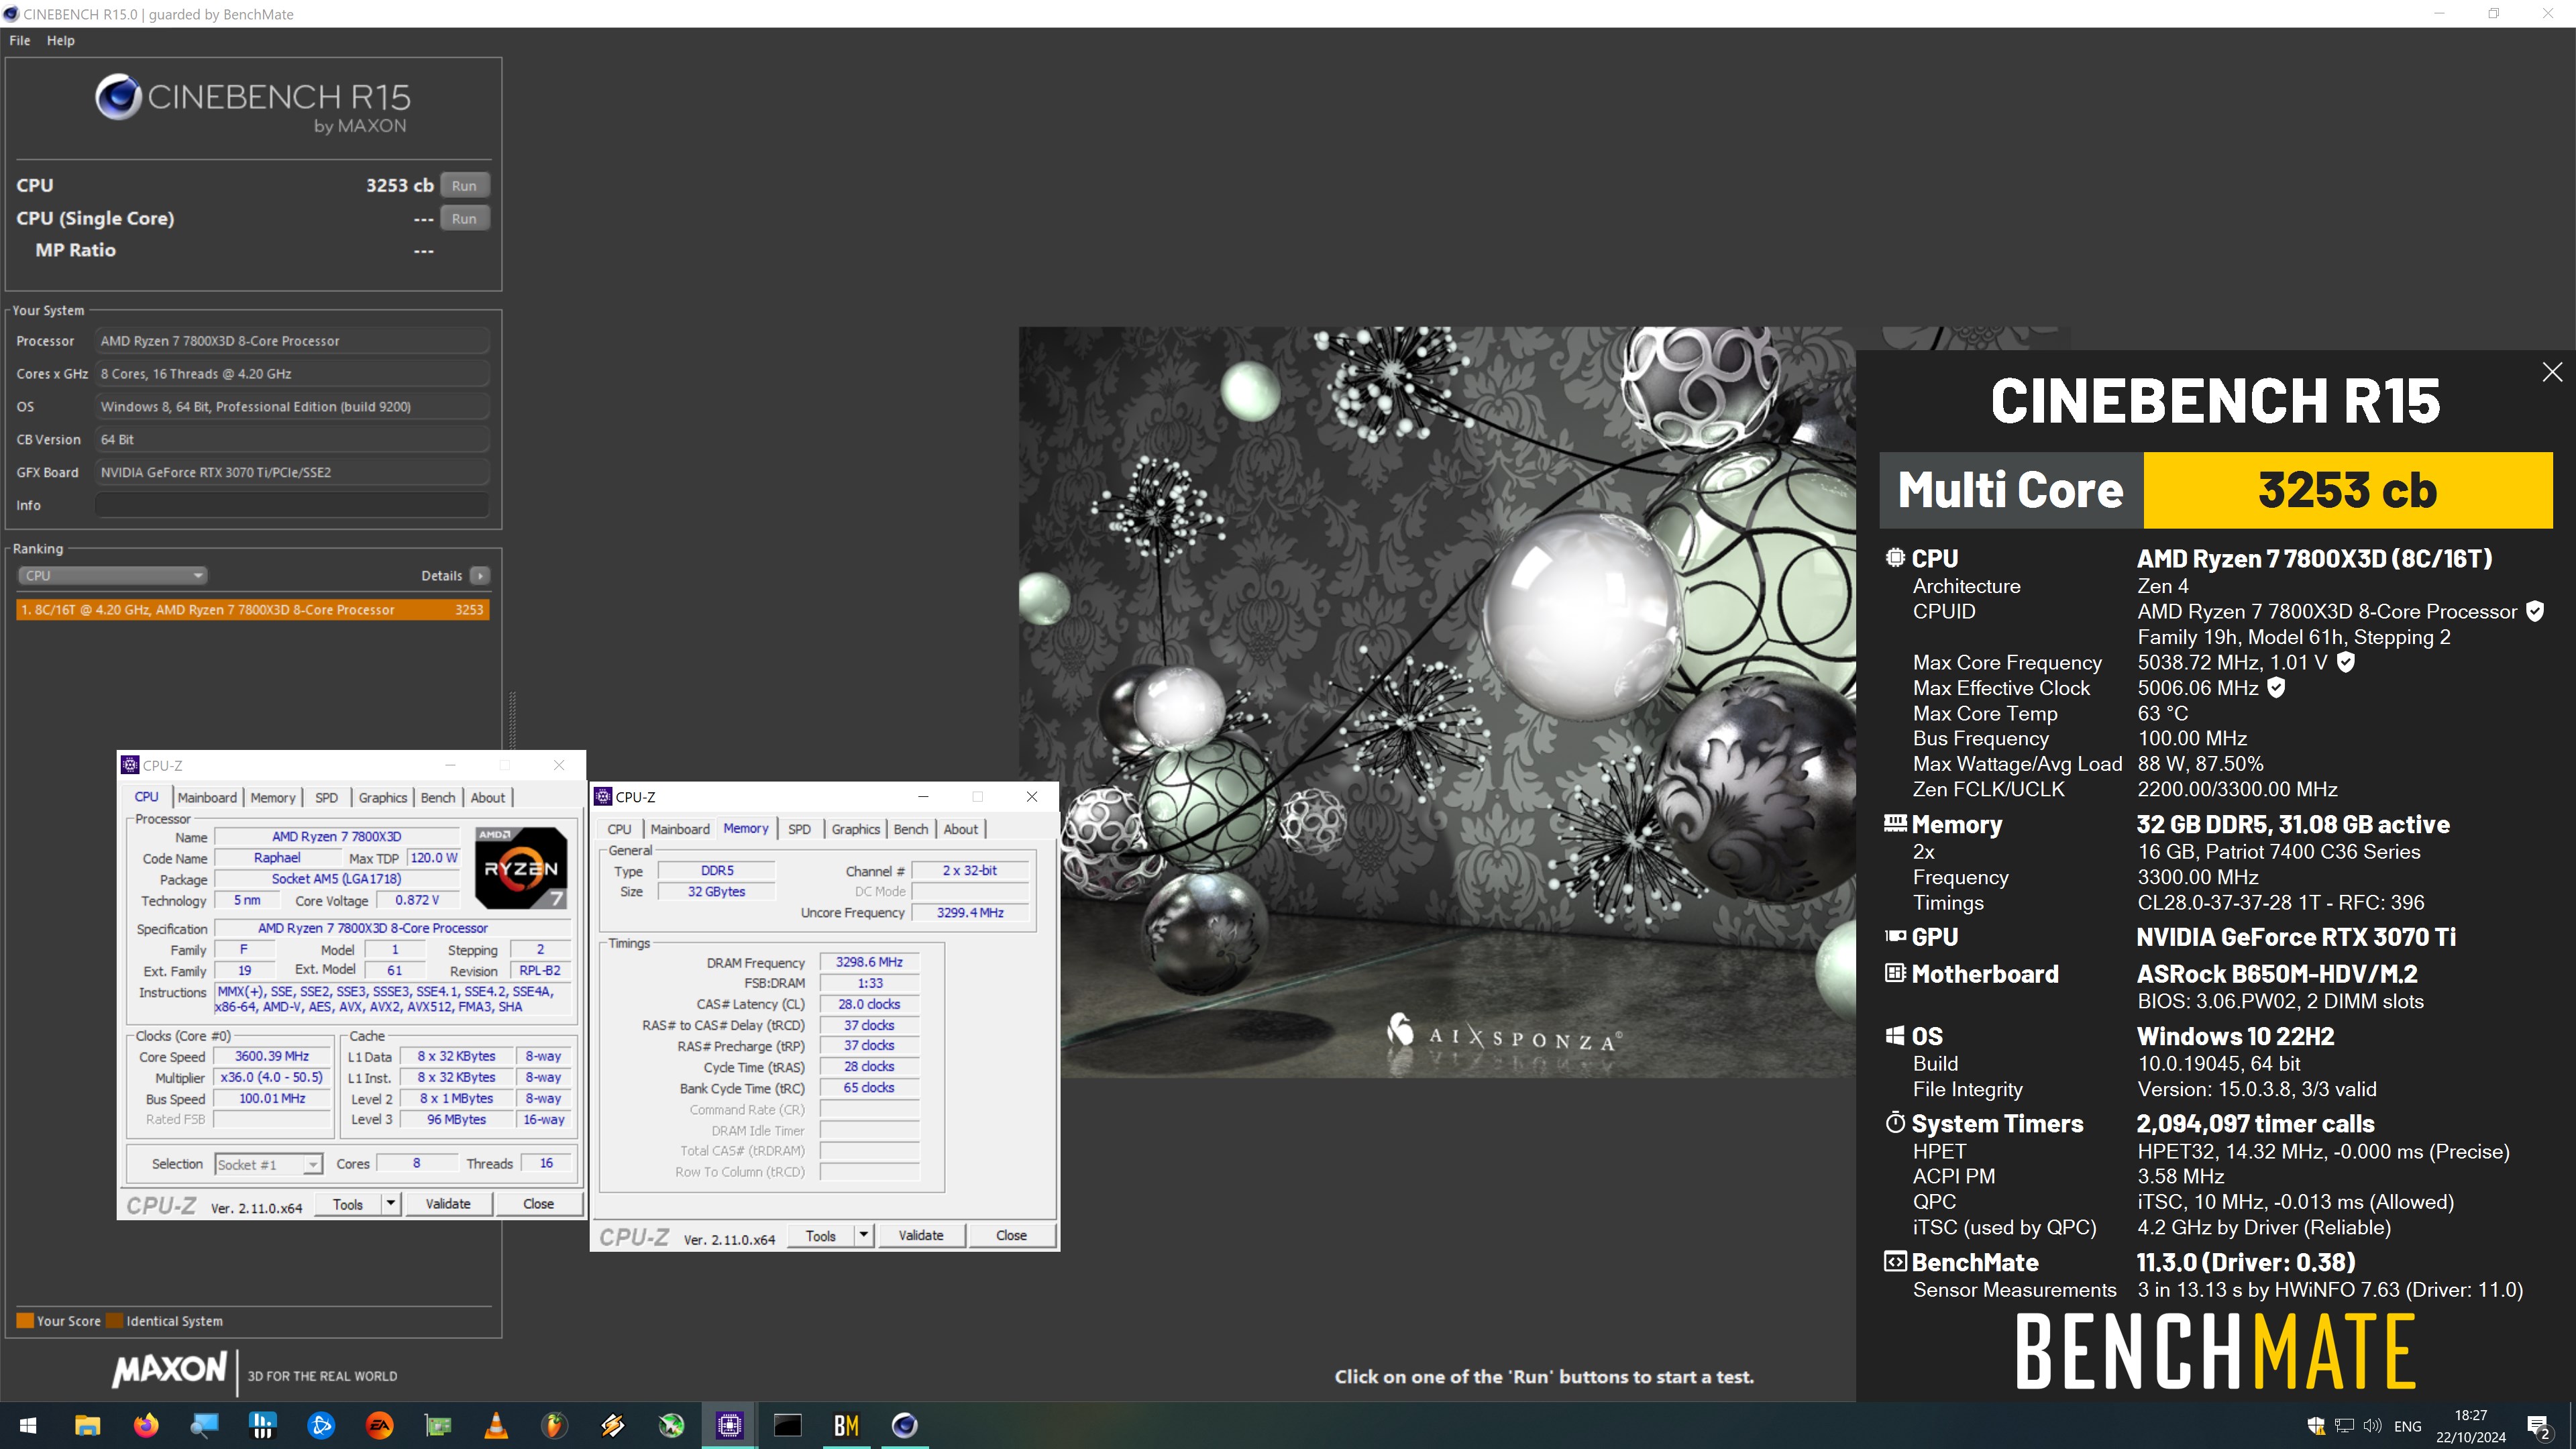Open Winamp from the taskbar
Viewport: 2576px width, 1449px height.
click(x=613, y=1425)
